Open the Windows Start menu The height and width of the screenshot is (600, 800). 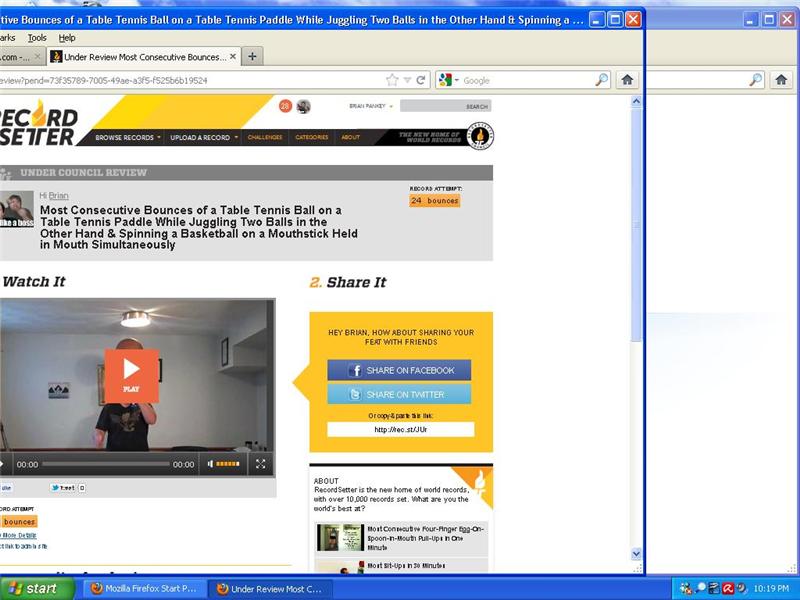(37, 588)
